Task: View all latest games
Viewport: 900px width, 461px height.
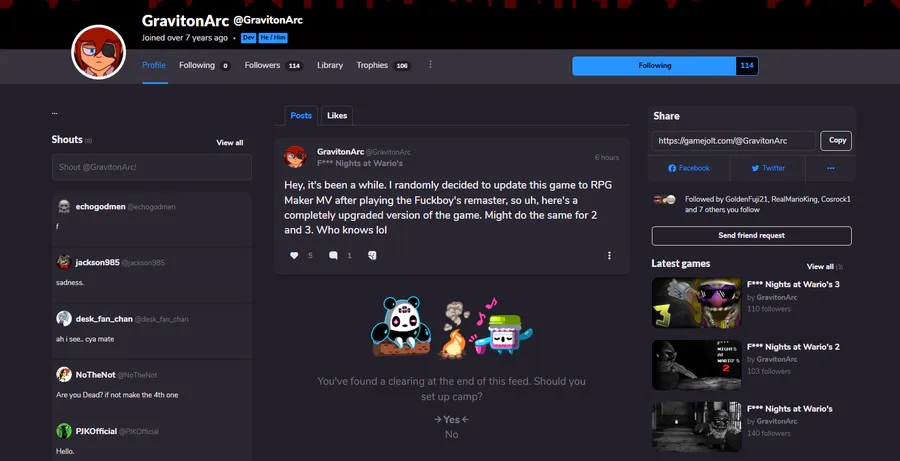Action: 820,266
